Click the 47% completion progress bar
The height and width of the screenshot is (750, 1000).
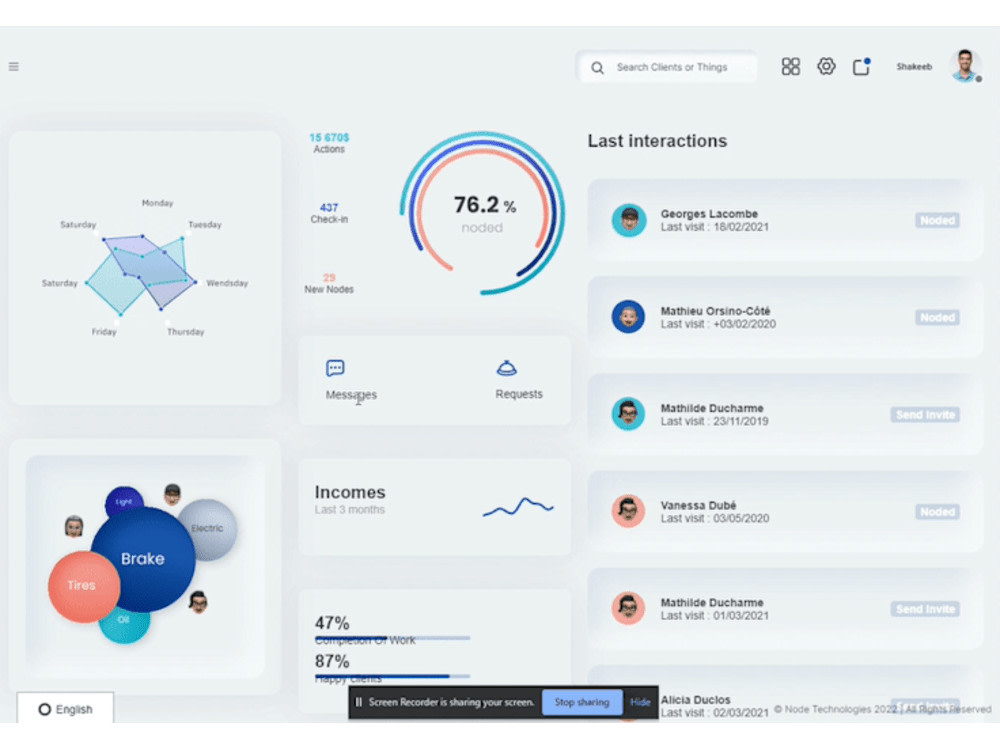(392, 638)
